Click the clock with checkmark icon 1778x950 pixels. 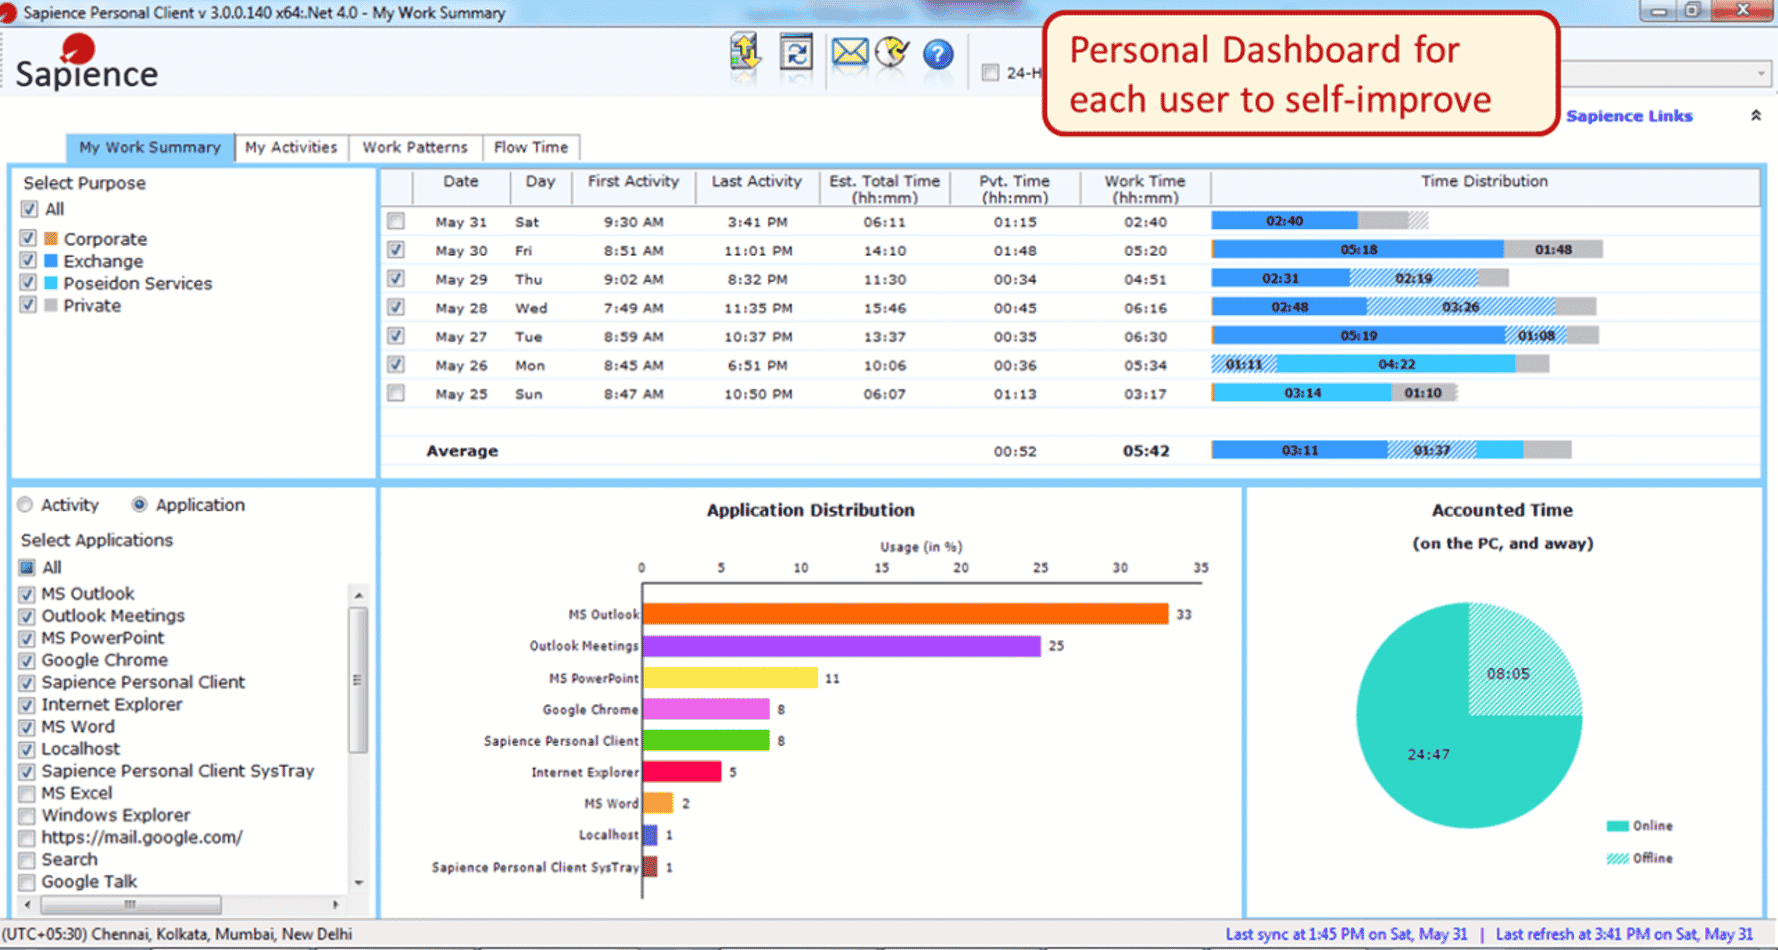tap(892, 52)
